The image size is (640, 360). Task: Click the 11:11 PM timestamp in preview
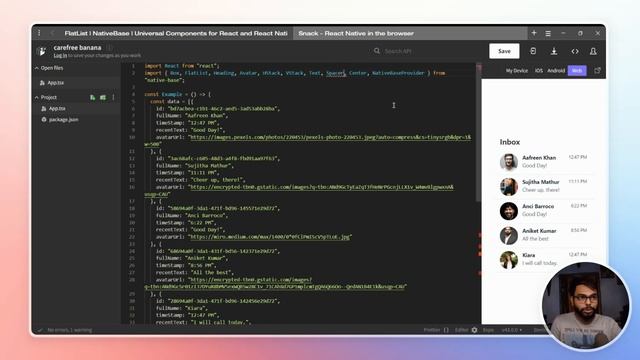point(578,181)
